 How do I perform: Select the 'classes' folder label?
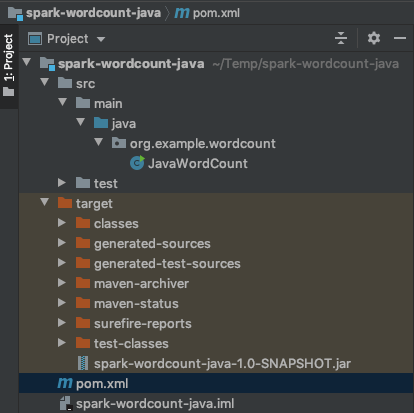coord(116,224)
